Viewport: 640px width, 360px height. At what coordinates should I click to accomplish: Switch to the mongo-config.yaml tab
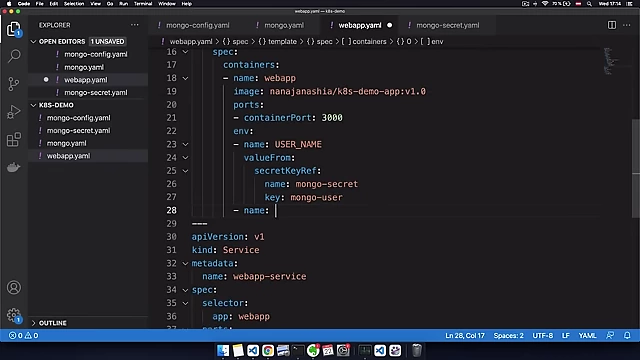197,25
